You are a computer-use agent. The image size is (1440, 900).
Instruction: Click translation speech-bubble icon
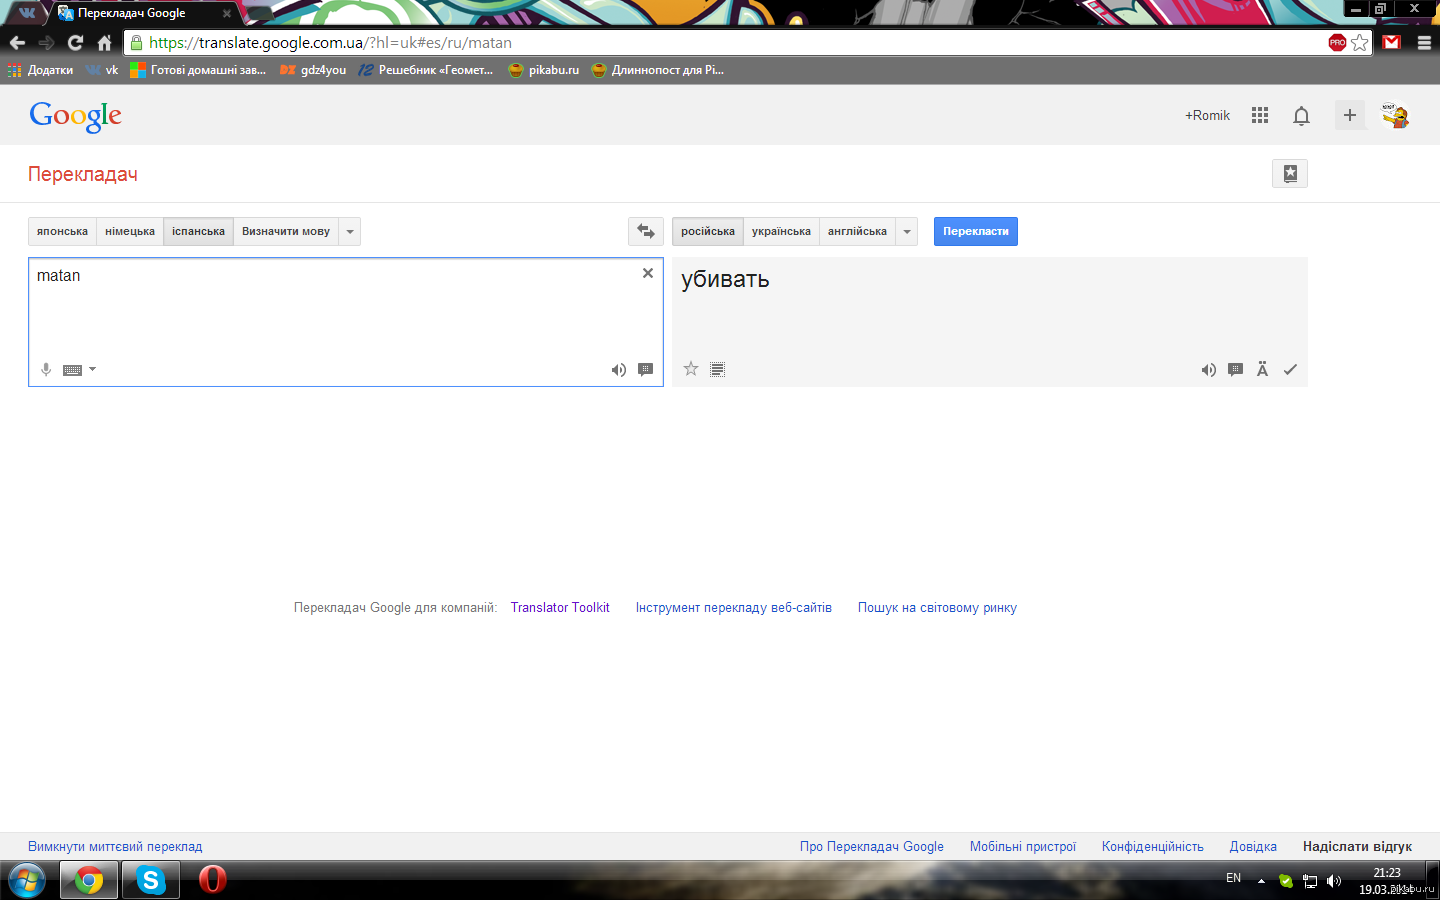pos(1236,370)
